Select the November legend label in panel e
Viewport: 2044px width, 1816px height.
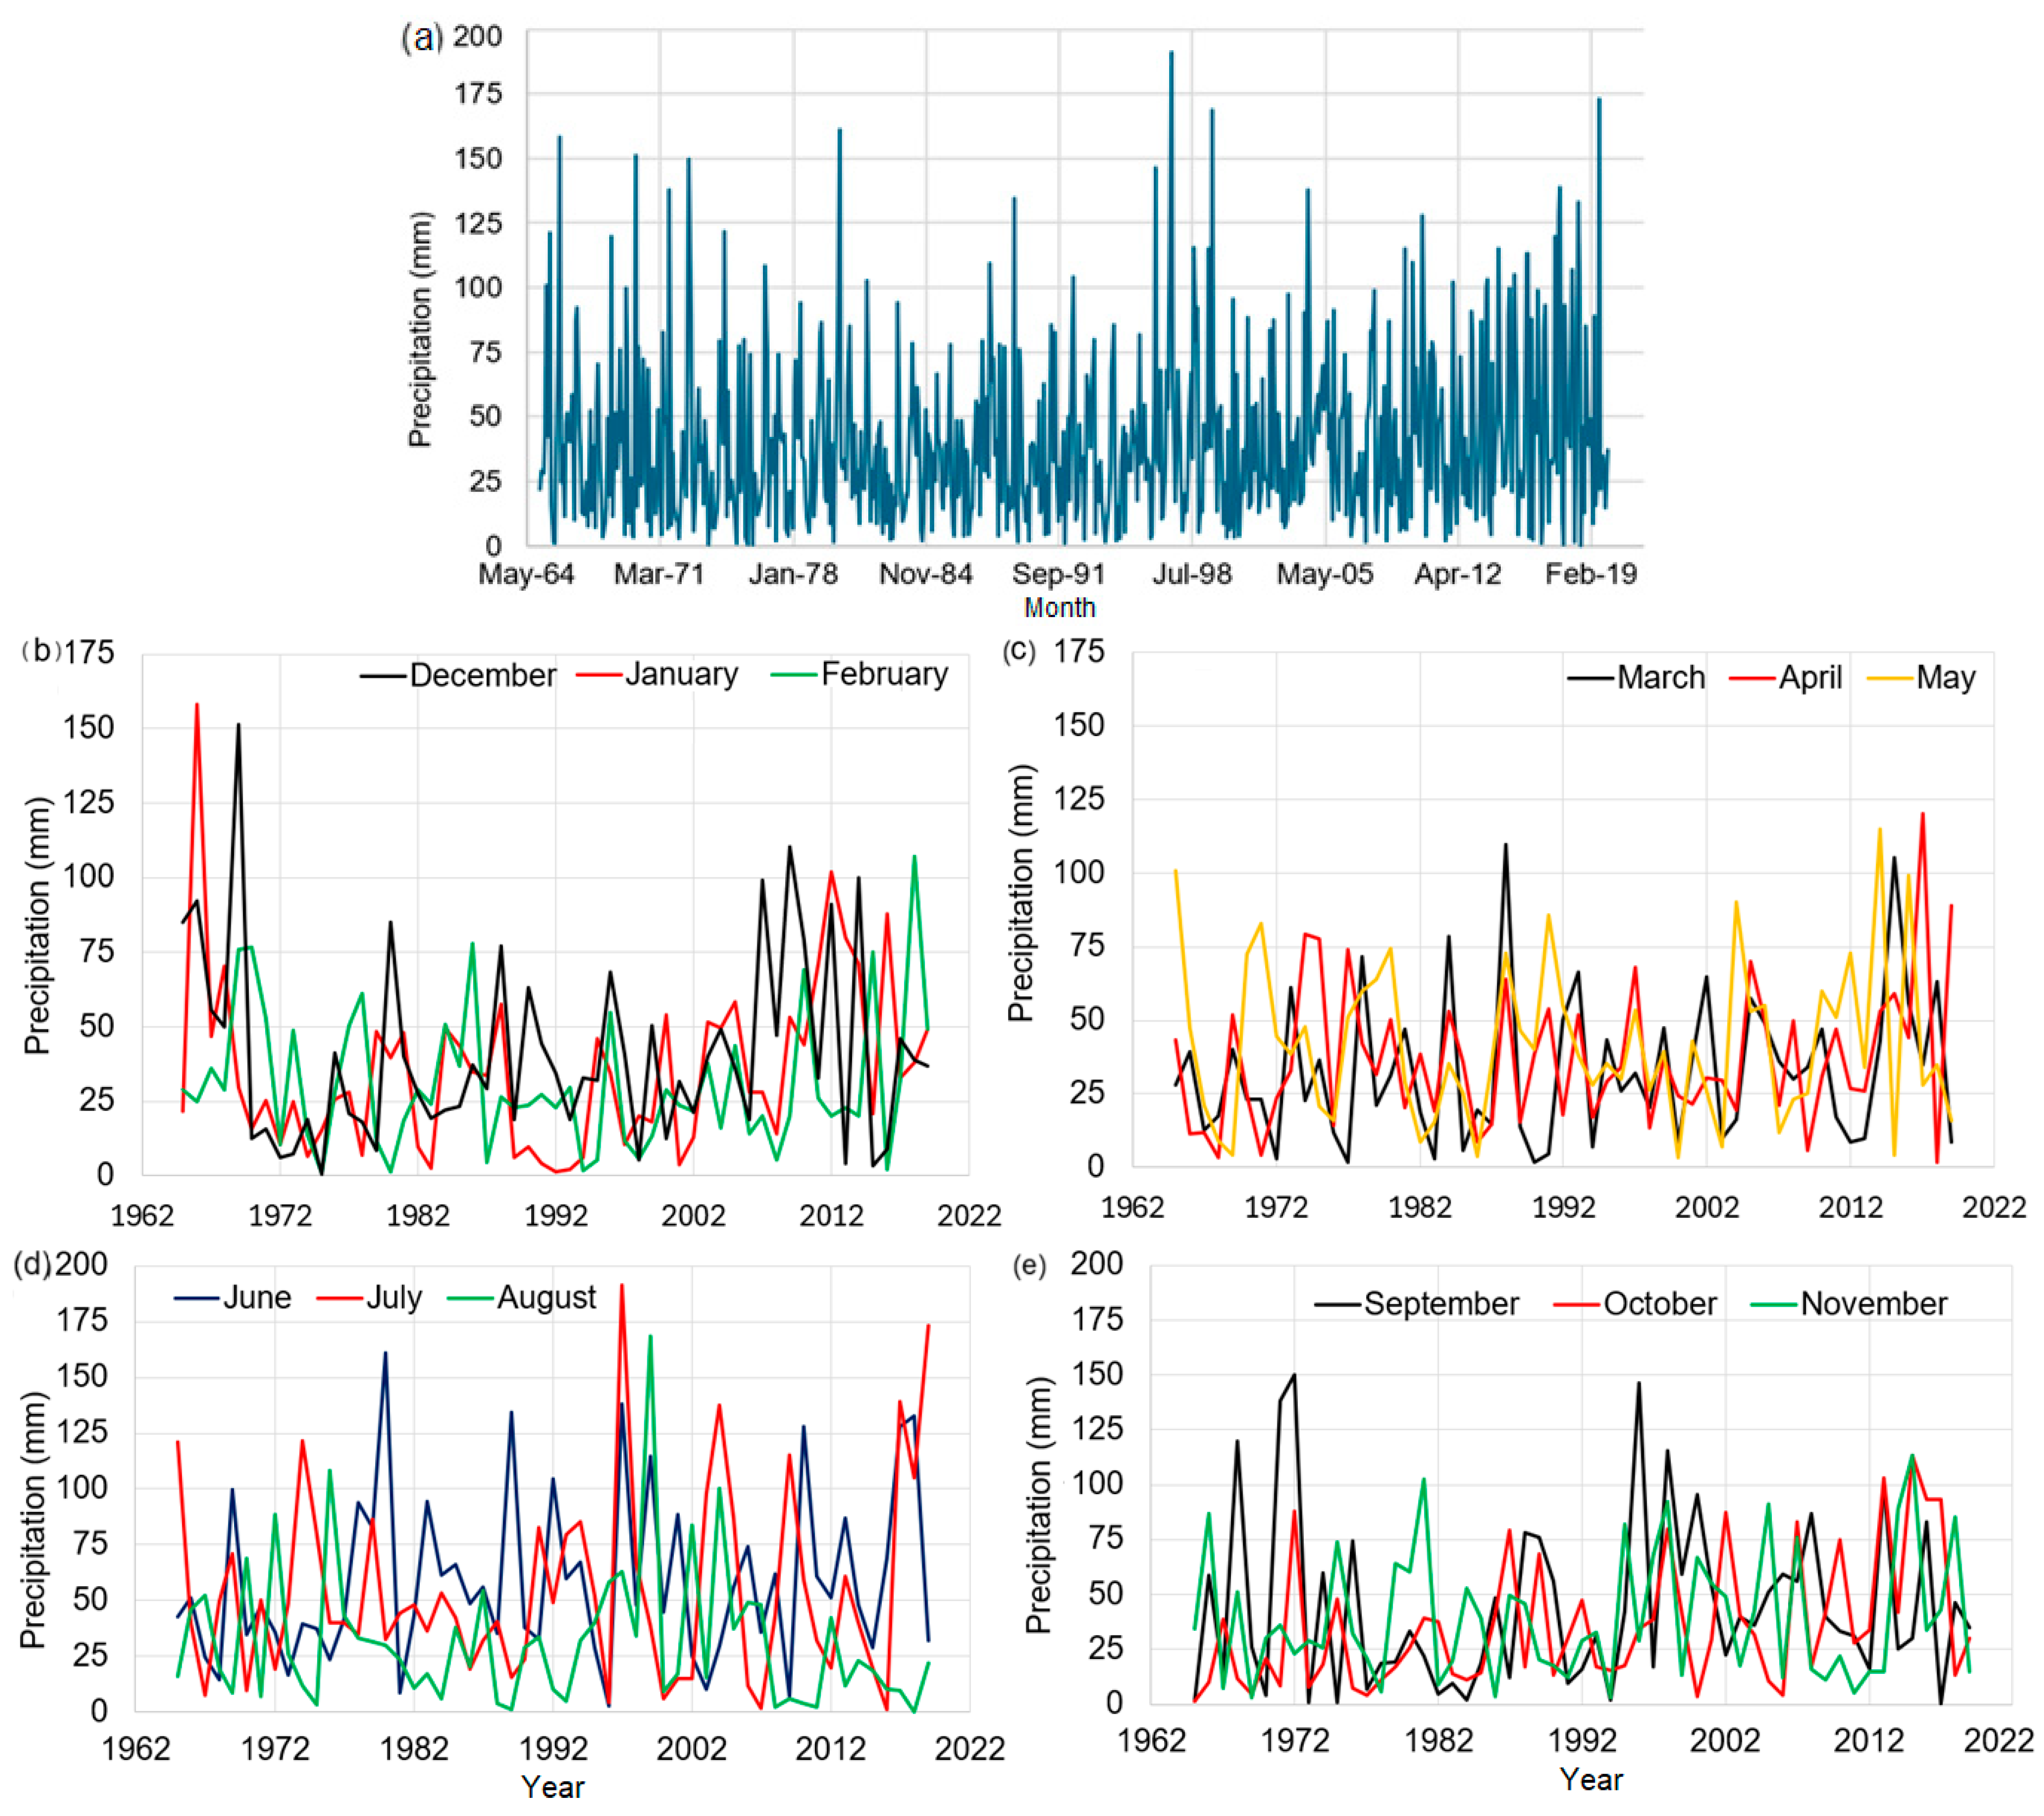1874,1303
